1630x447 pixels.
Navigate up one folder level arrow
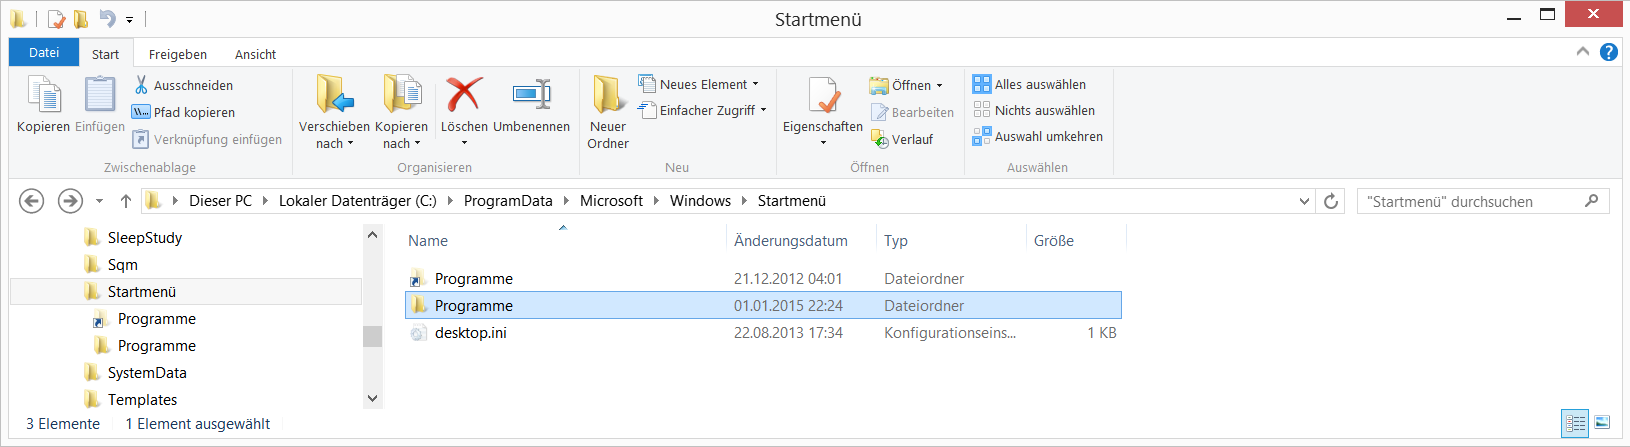point(126,201)
